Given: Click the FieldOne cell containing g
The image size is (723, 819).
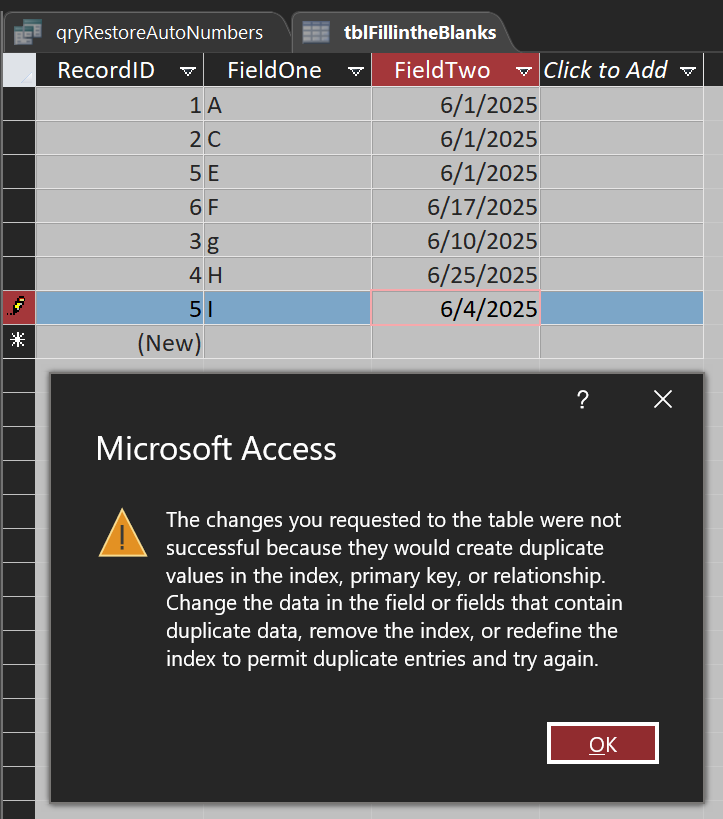Looking at the screenshot, I should tap(287, 241).
